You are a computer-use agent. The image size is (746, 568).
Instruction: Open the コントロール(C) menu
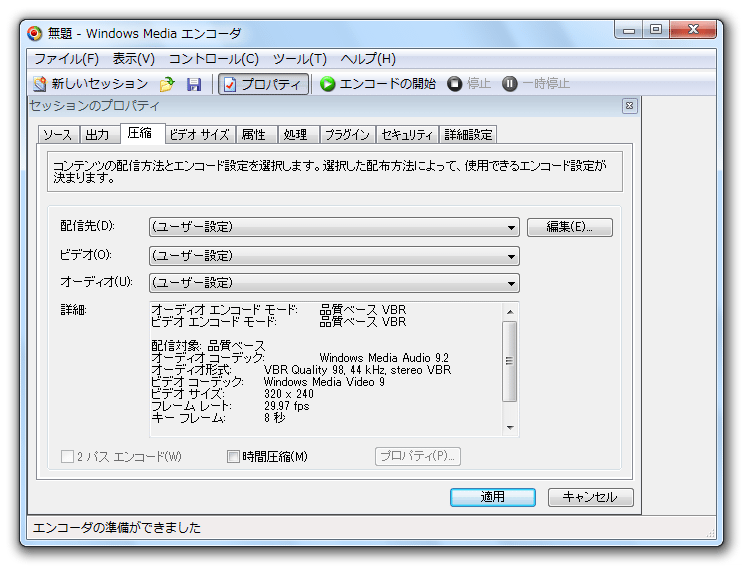[214, 59]
